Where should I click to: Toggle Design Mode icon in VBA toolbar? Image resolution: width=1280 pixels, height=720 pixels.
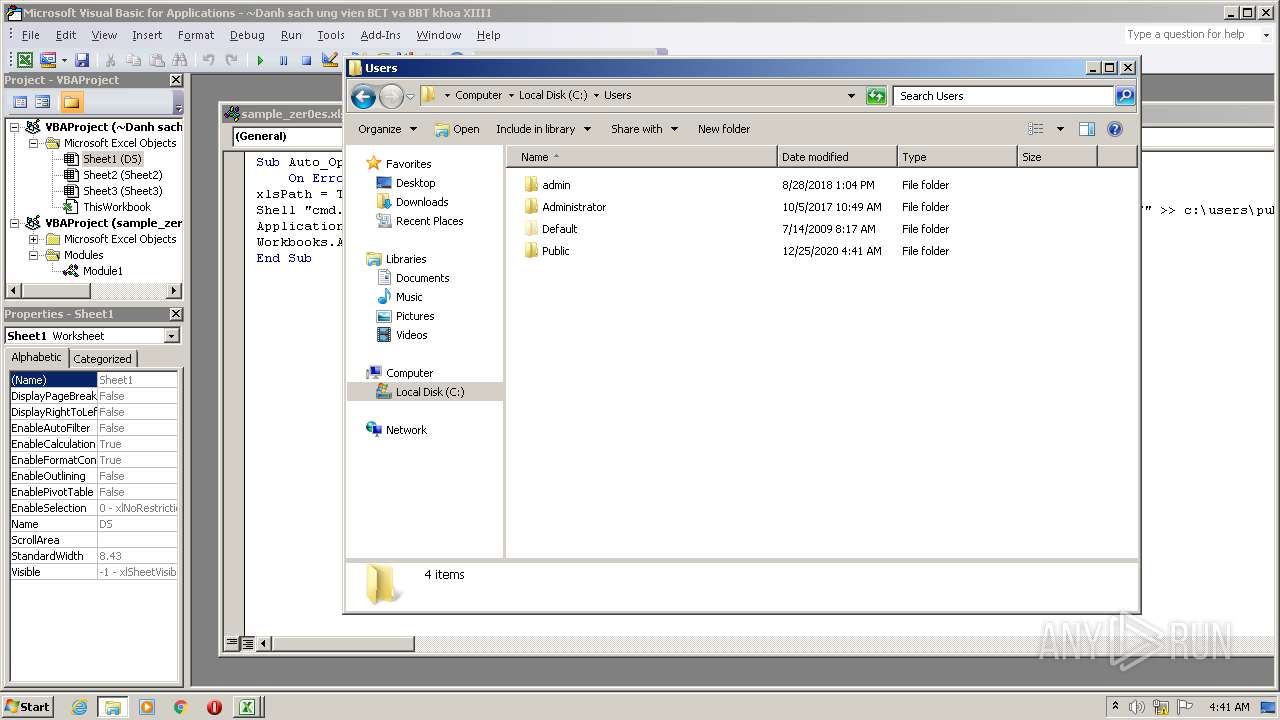(x=330, y=60)
